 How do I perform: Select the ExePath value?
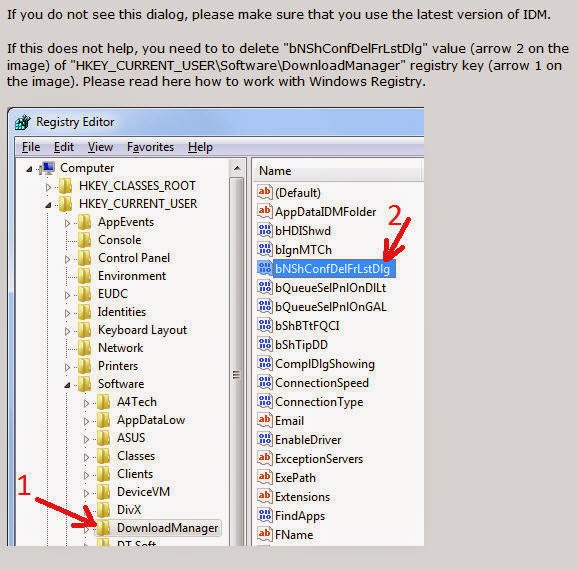pyautogui.click(x=295, y=478)
